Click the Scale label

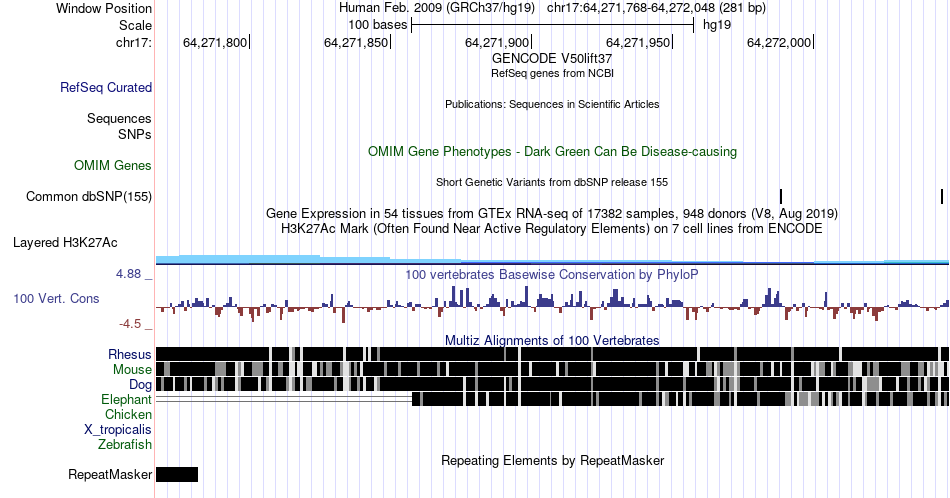pos(135,25)
